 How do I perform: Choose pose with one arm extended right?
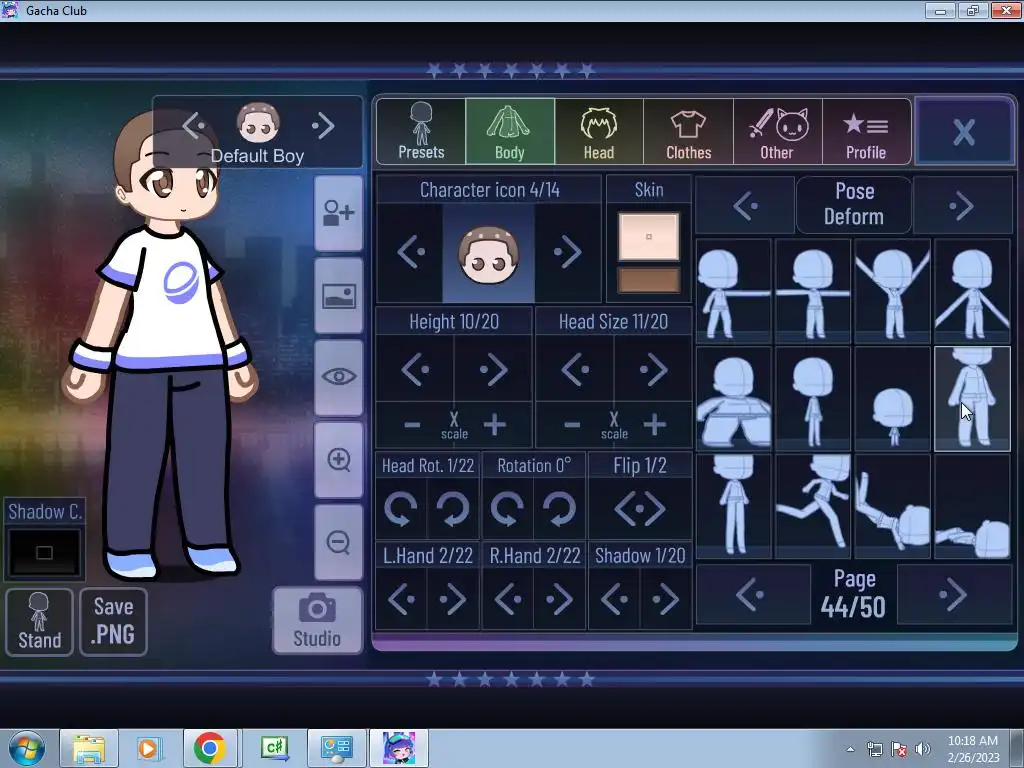[x=733, y=291]
